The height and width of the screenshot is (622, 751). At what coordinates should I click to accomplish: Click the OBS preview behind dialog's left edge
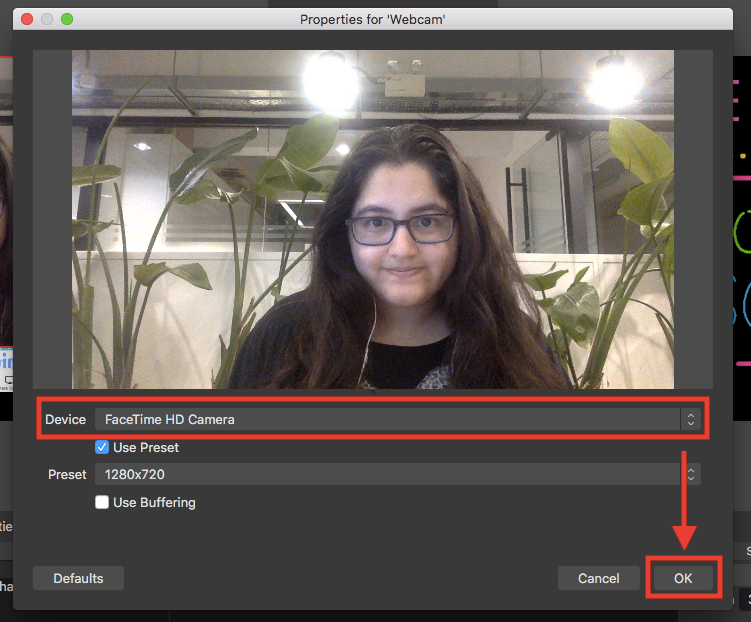coord(5,250)
